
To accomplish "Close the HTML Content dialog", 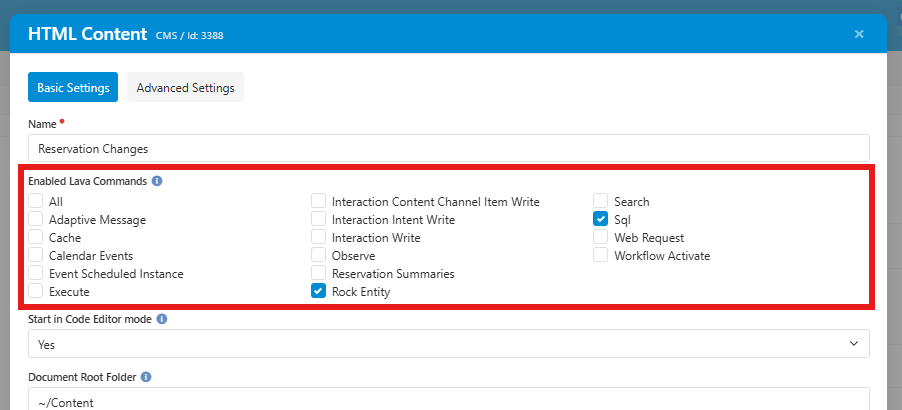I will pos(858,34).
